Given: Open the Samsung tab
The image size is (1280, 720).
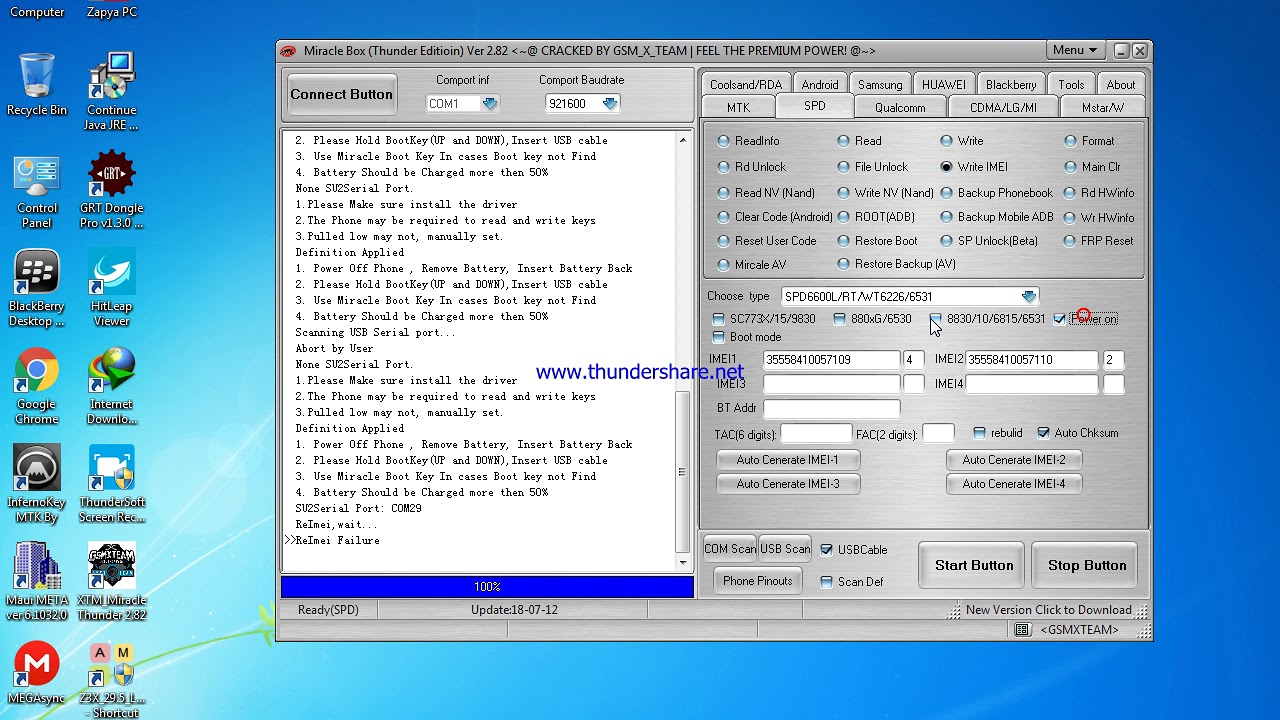Looking at the screenshot, I should [880, 85].
